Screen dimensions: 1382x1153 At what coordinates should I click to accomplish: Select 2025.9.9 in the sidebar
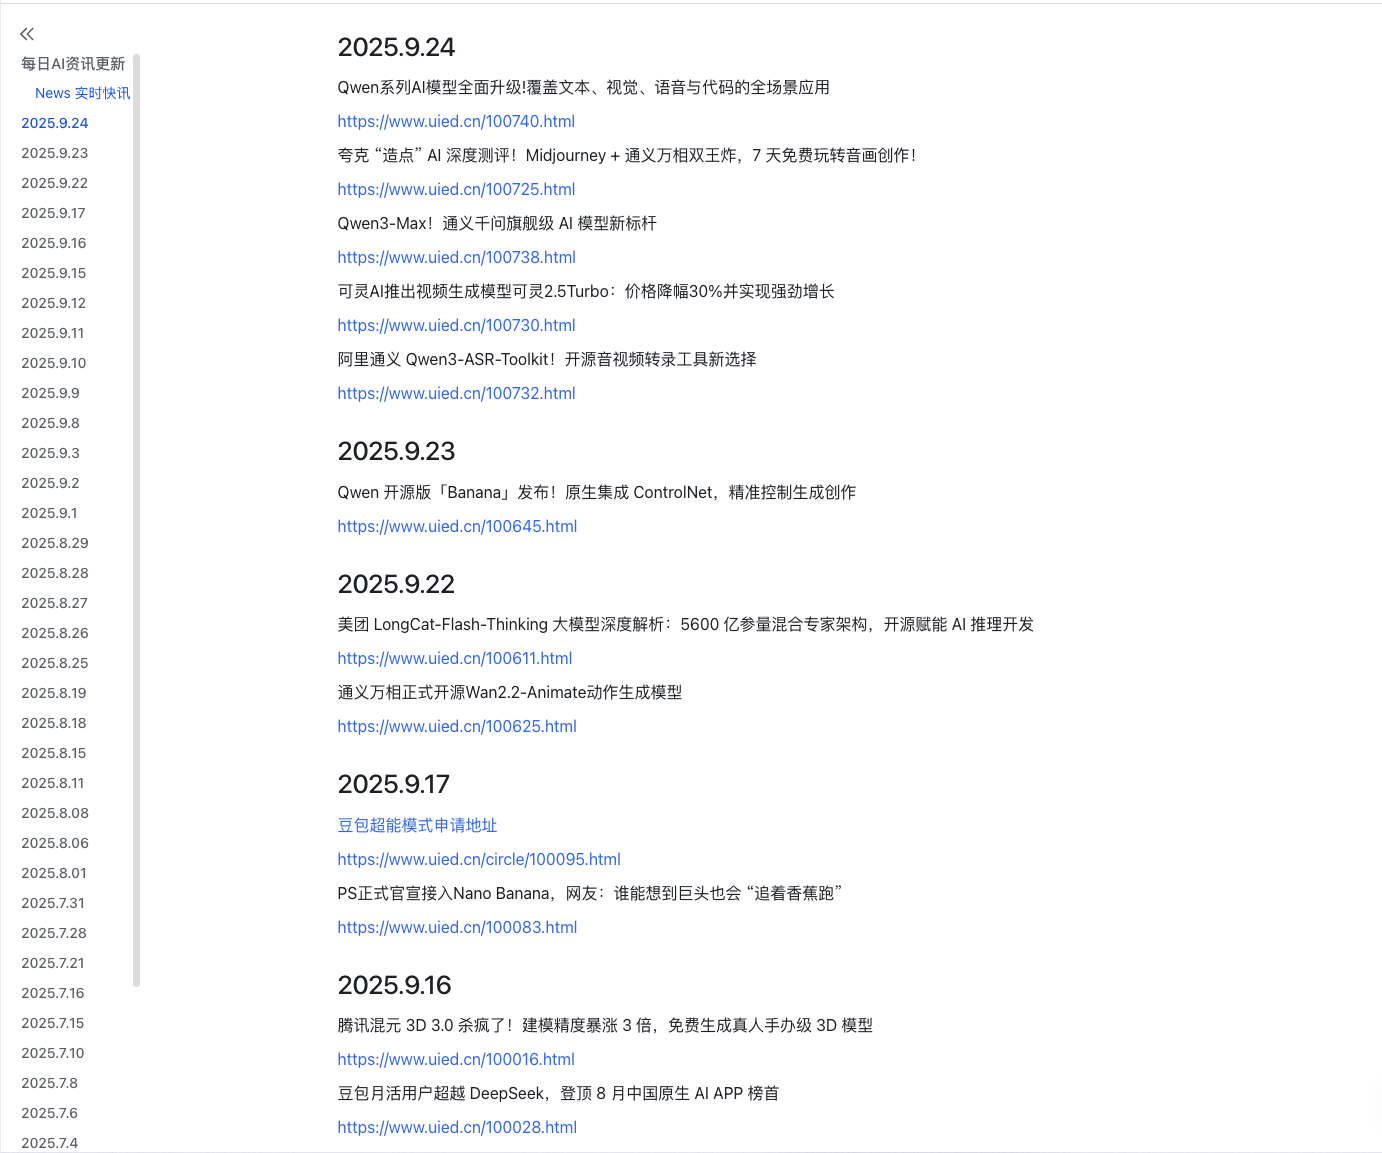pos(50,393)
